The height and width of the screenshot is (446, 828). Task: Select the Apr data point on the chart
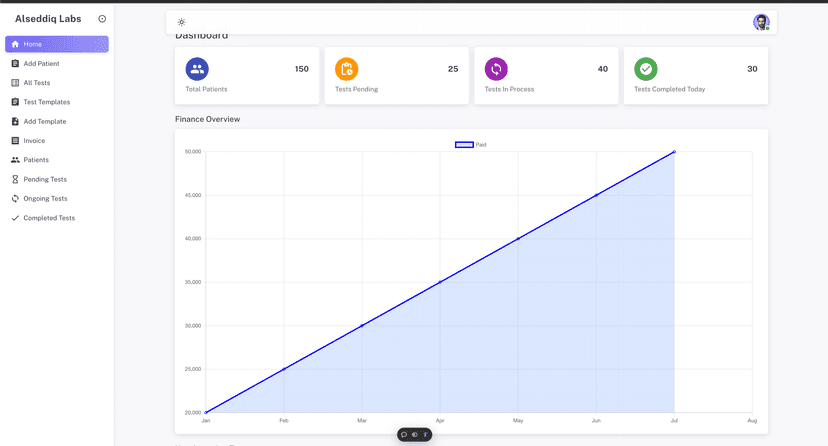(440, 282)
